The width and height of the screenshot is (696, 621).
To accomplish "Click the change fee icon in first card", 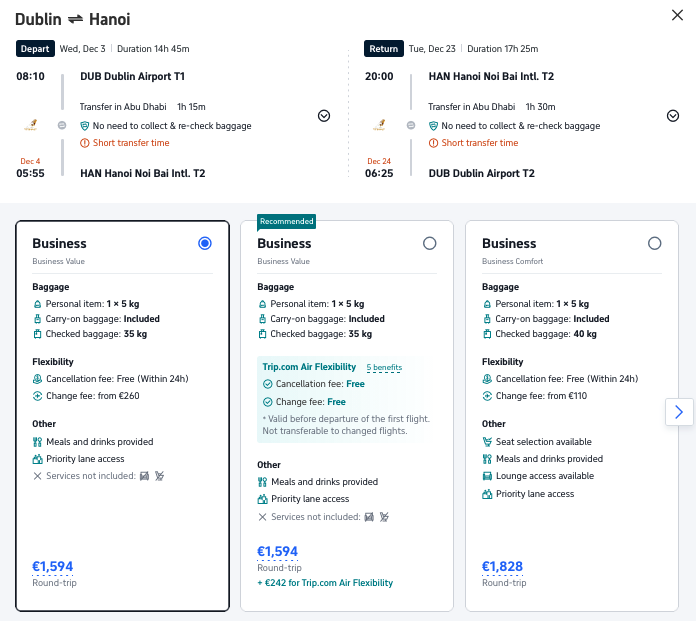I will (x=37, y=396).
